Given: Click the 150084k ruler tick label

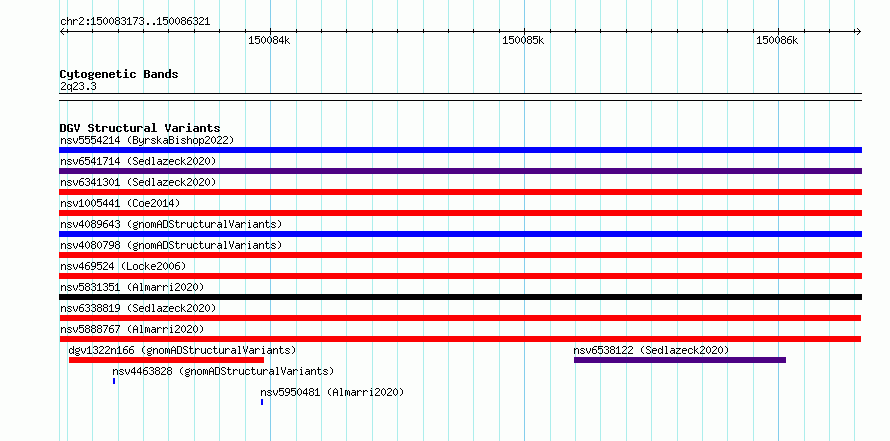Looking at the screenshot, I should [269, 40].
